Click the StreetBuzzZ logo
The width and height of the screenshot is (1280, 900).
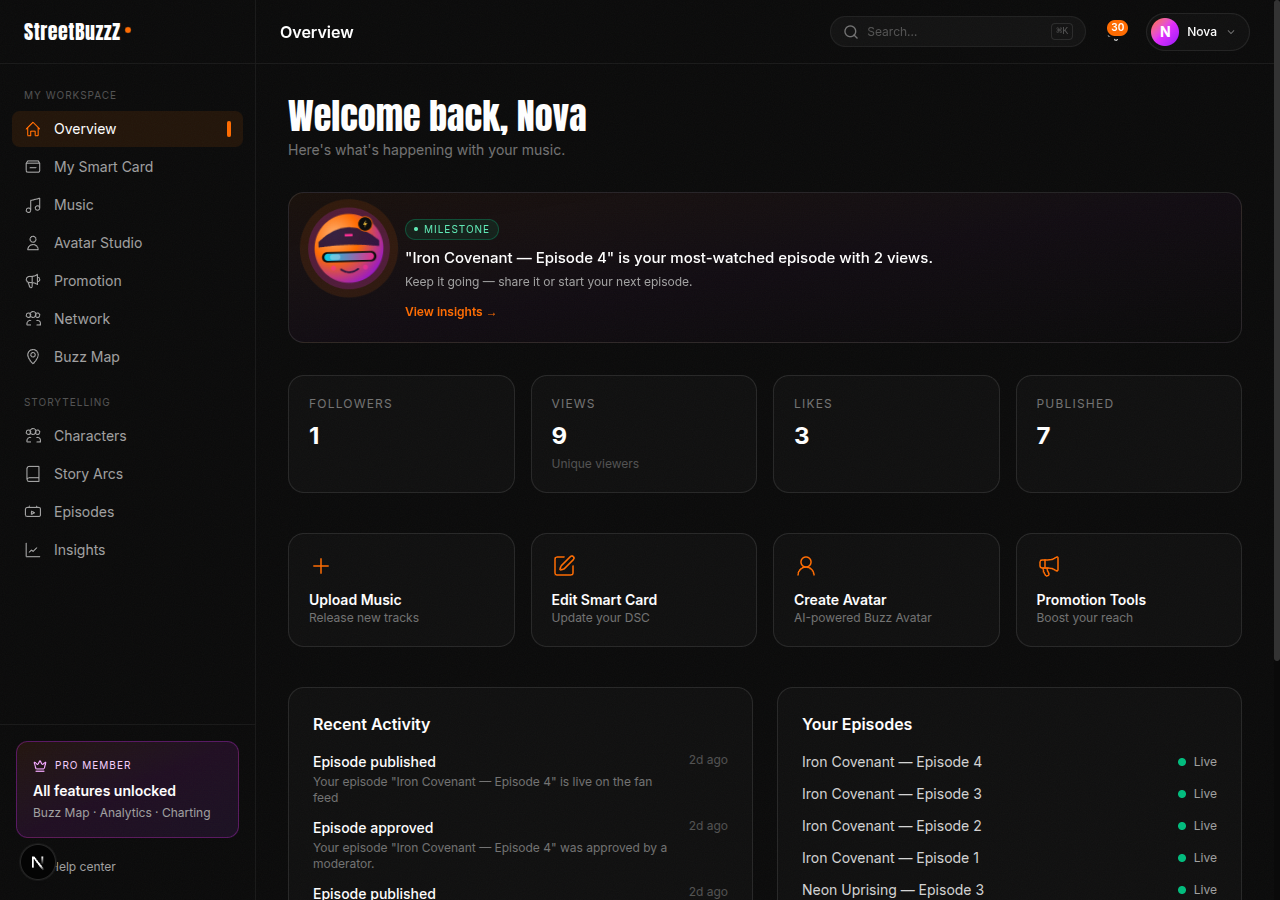pos(77,31)
